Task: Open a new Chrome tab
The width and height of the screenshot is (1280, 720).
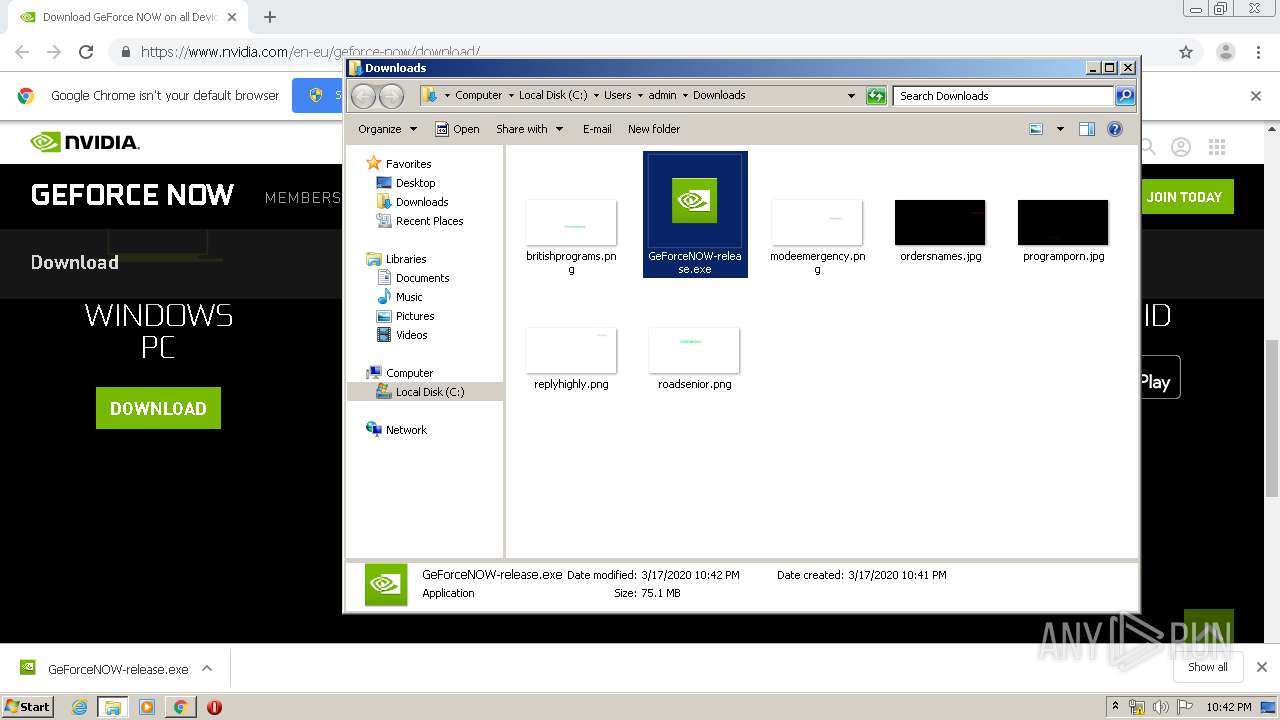Action: coord(270,17)
